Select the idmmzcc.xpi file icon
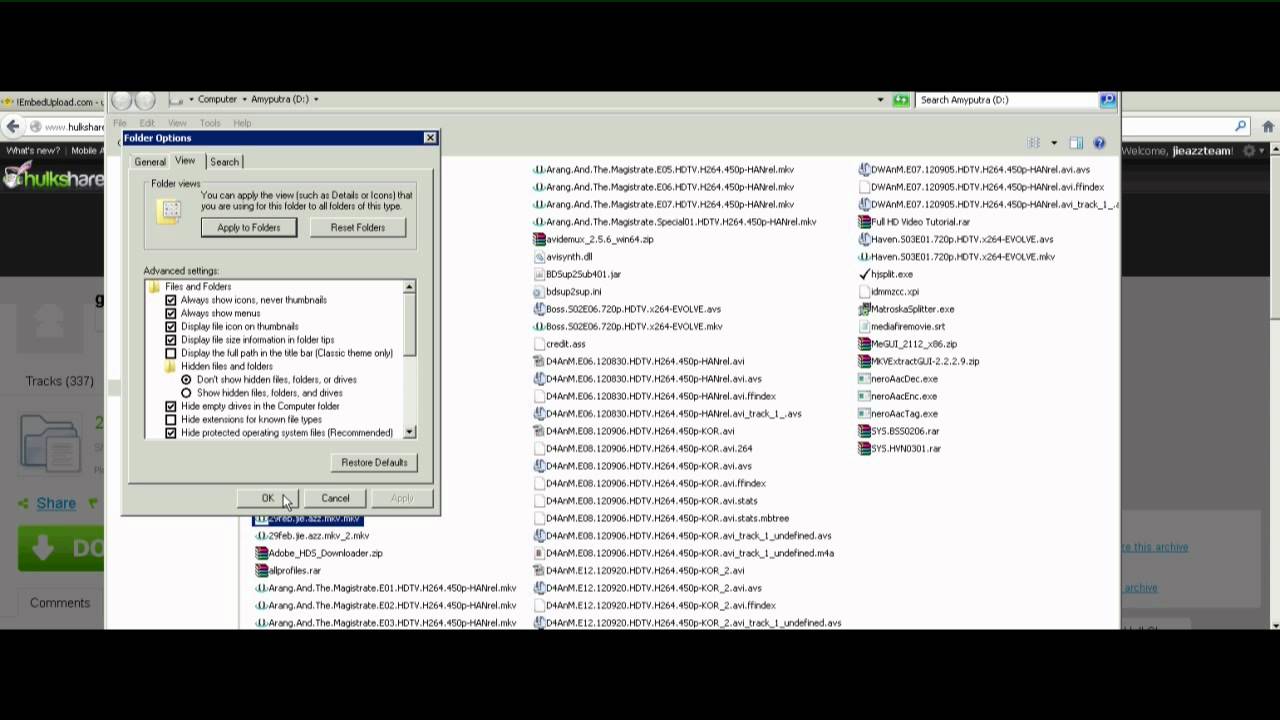1280x720 pixels. (864, 292)
